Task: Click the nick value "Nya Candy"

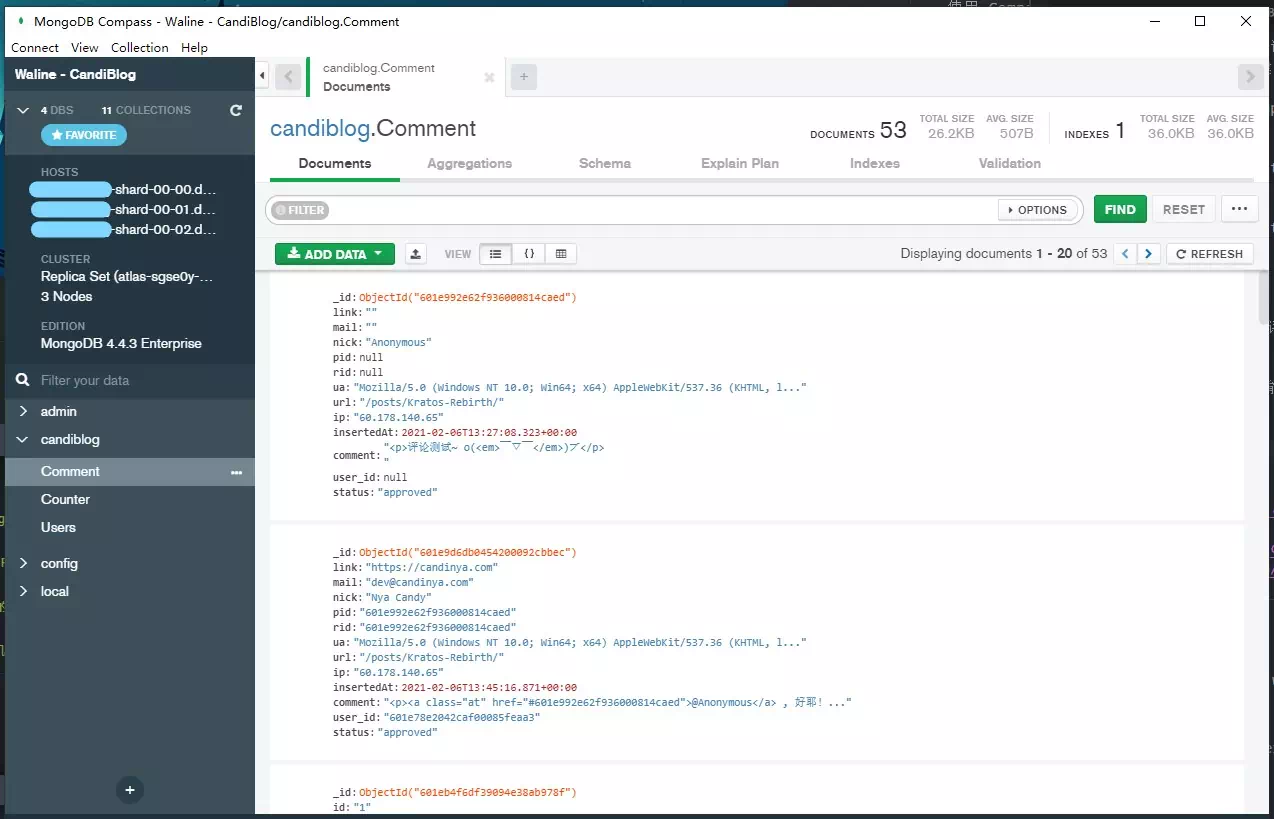Action: [x=398, y=597]
